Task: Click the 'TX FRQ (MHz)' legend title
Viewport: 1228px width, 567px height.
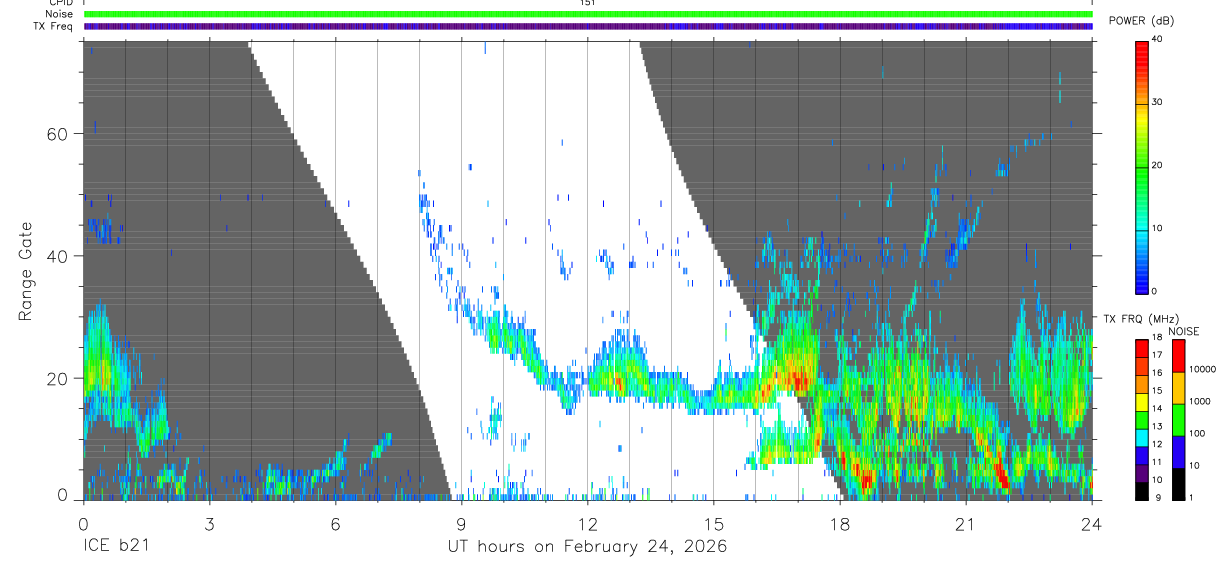Action: [1141, 318]
